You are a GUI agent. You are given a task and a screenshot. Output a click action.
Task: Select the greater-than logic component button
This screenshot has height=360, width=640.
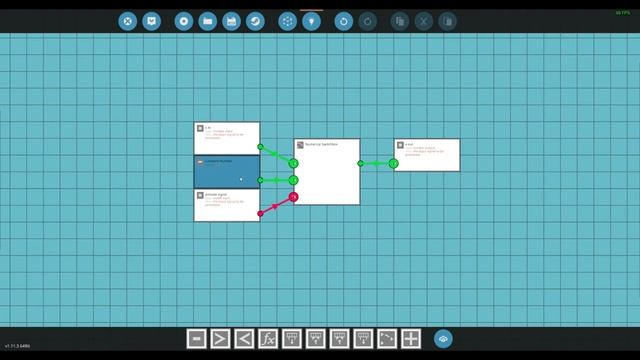220,339
